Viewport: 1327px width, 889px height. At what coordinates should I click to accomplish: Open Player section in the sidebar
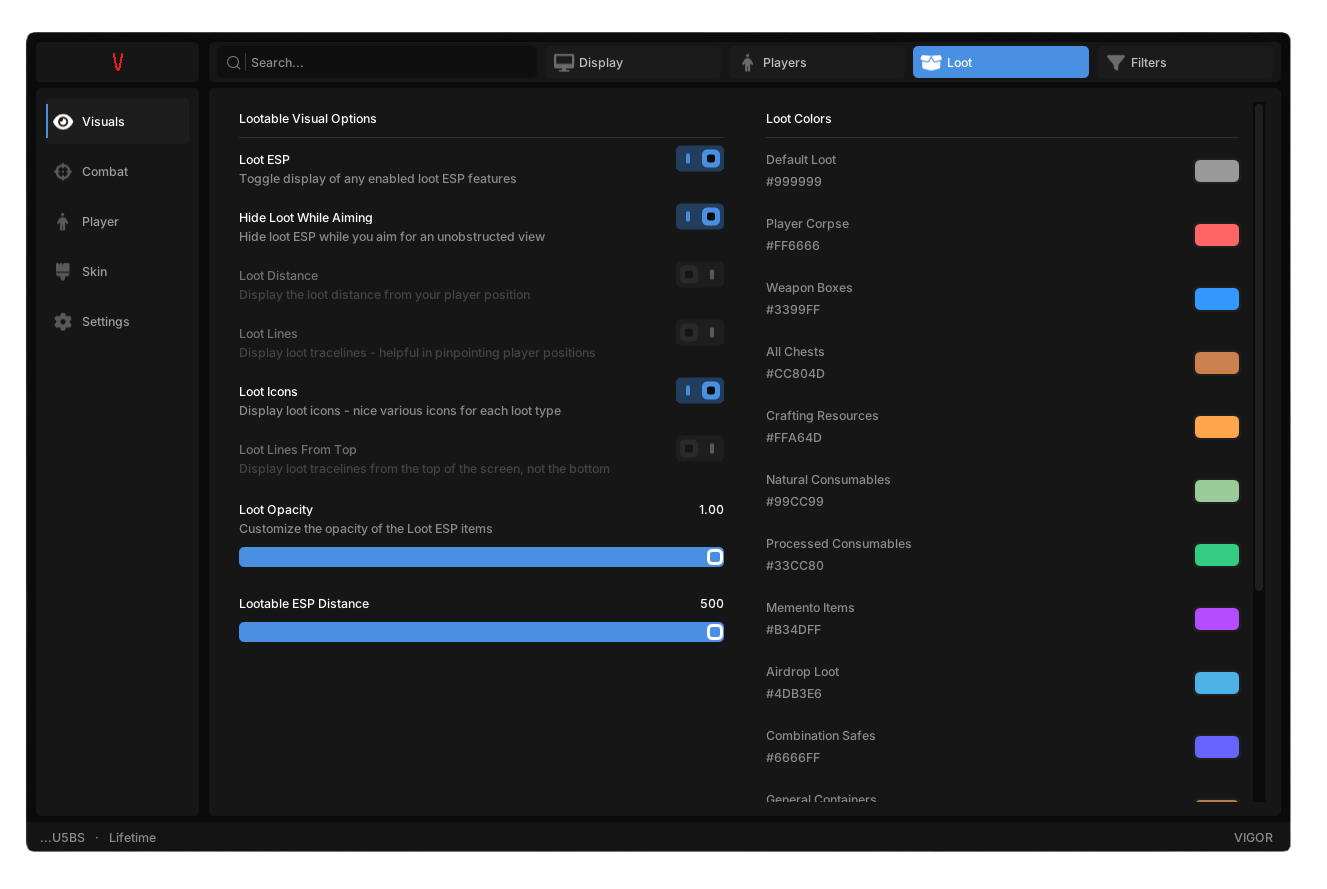117,221
